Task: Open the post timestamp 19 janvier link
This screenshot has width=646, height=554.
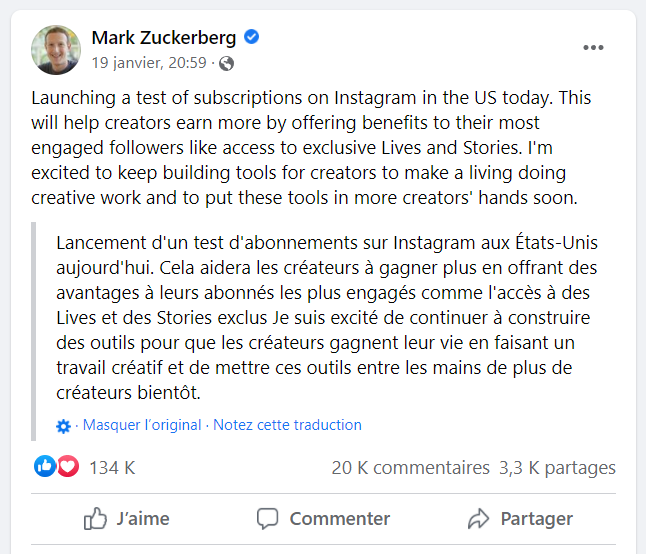Action: point(149,63)
